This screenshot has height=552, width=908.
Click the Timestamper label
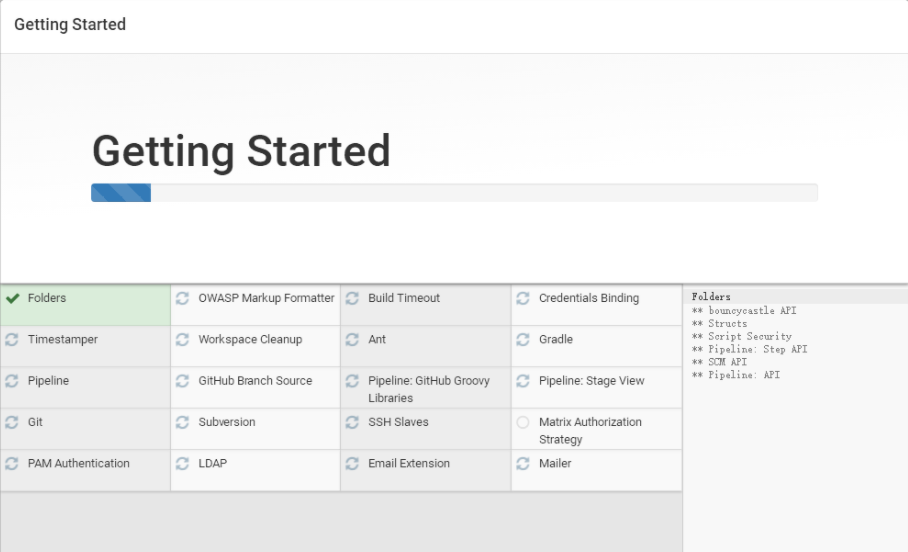(63, 339)
